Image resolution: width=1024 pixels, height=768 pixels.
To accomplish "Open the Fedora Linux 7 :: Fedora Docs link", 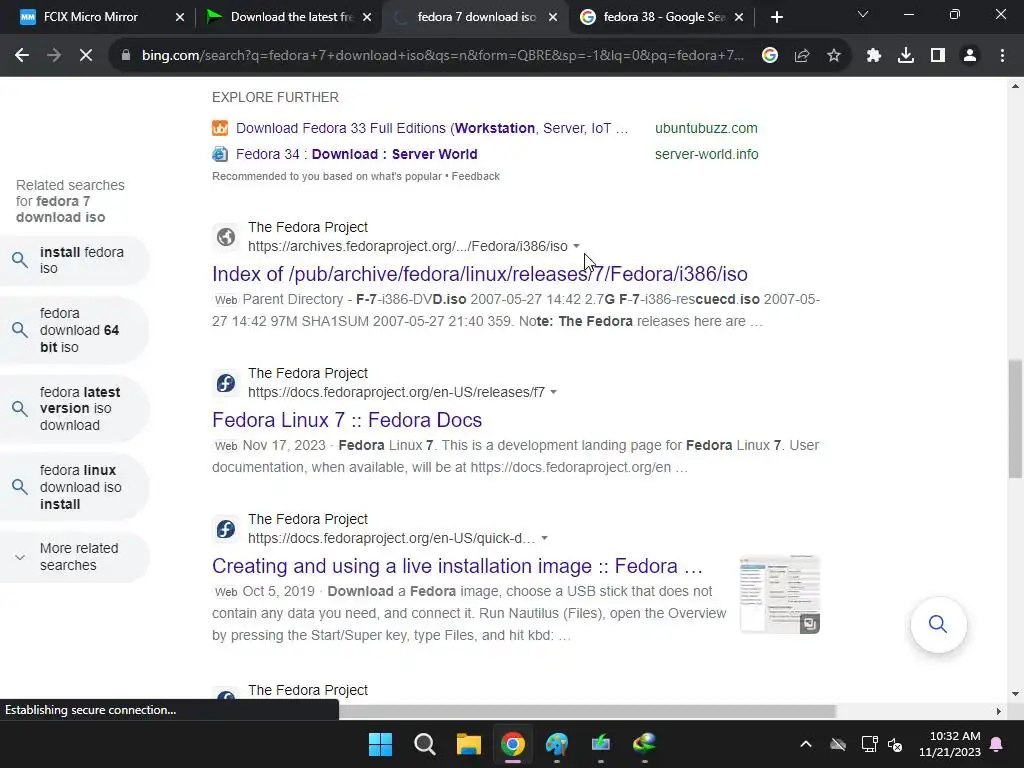I will tap(347, 420).
